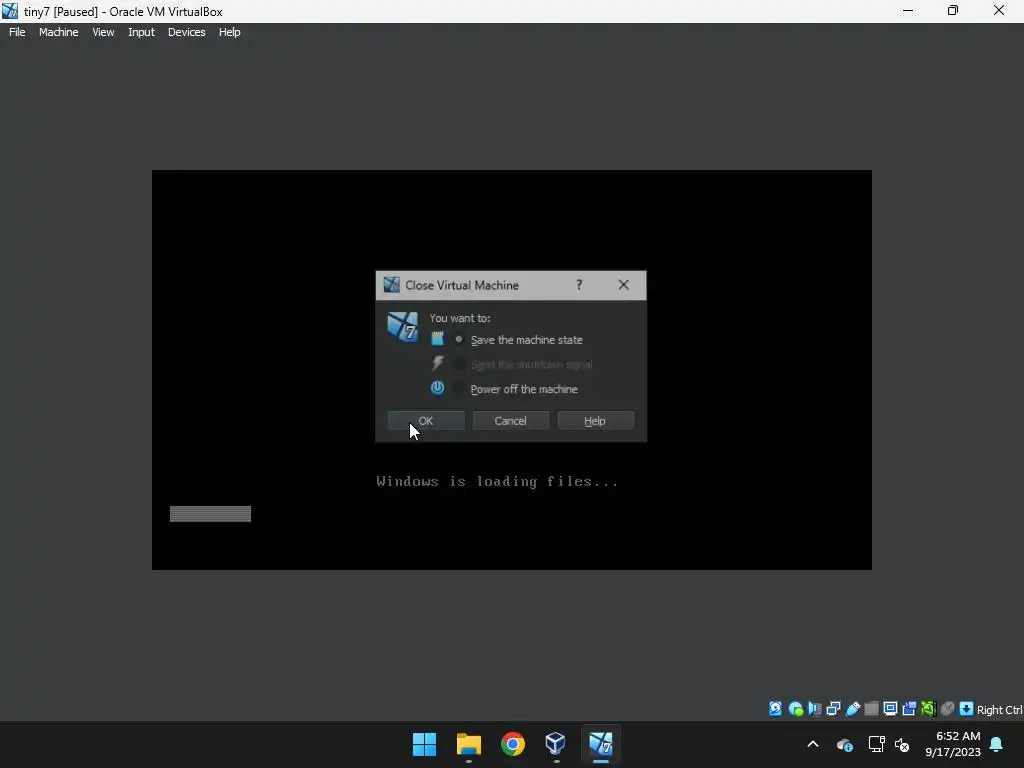This screenshot has width=1024, height=768.
Task: Click the green CPU virtualization indicator
Action: point(928,709)
